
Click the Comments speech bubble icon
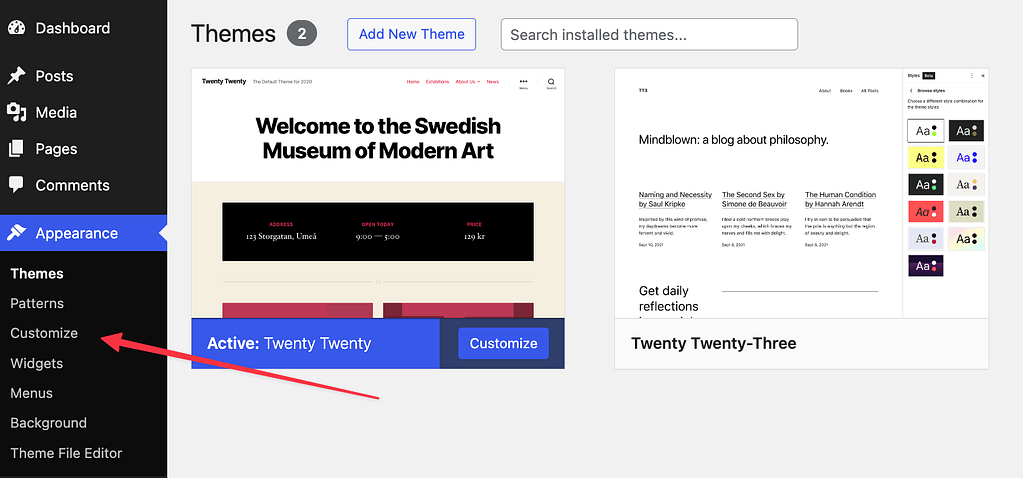[16, 185]
